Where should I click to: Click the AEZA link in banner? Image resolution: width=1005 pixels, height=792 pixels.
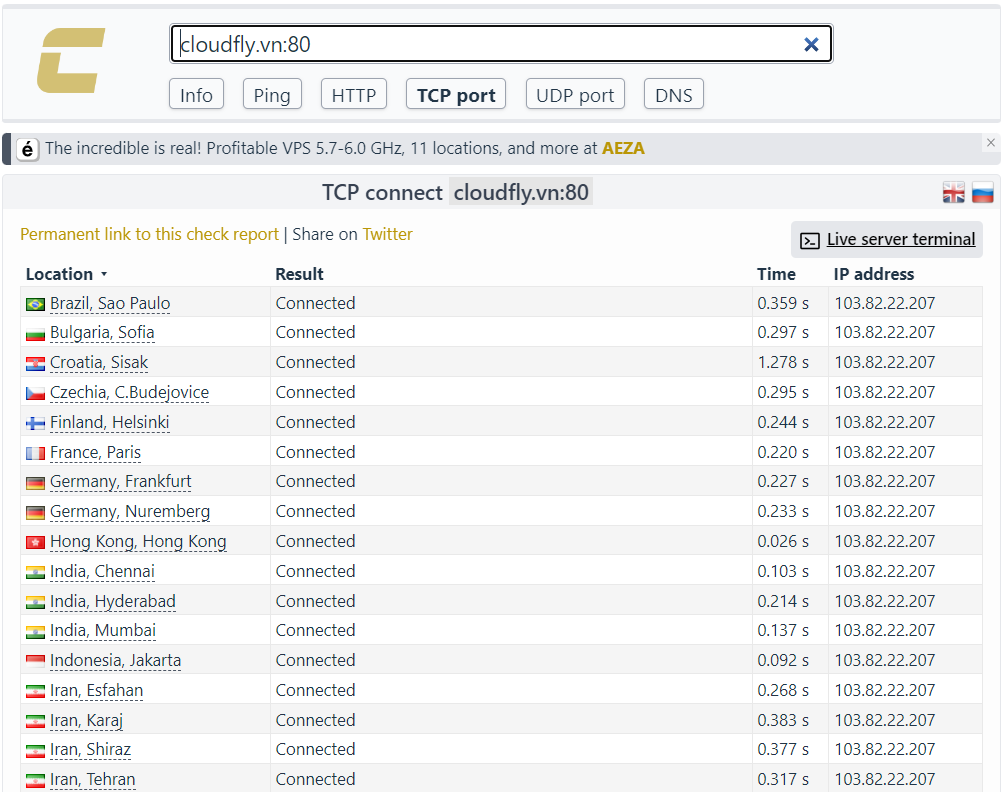(623, 148)
